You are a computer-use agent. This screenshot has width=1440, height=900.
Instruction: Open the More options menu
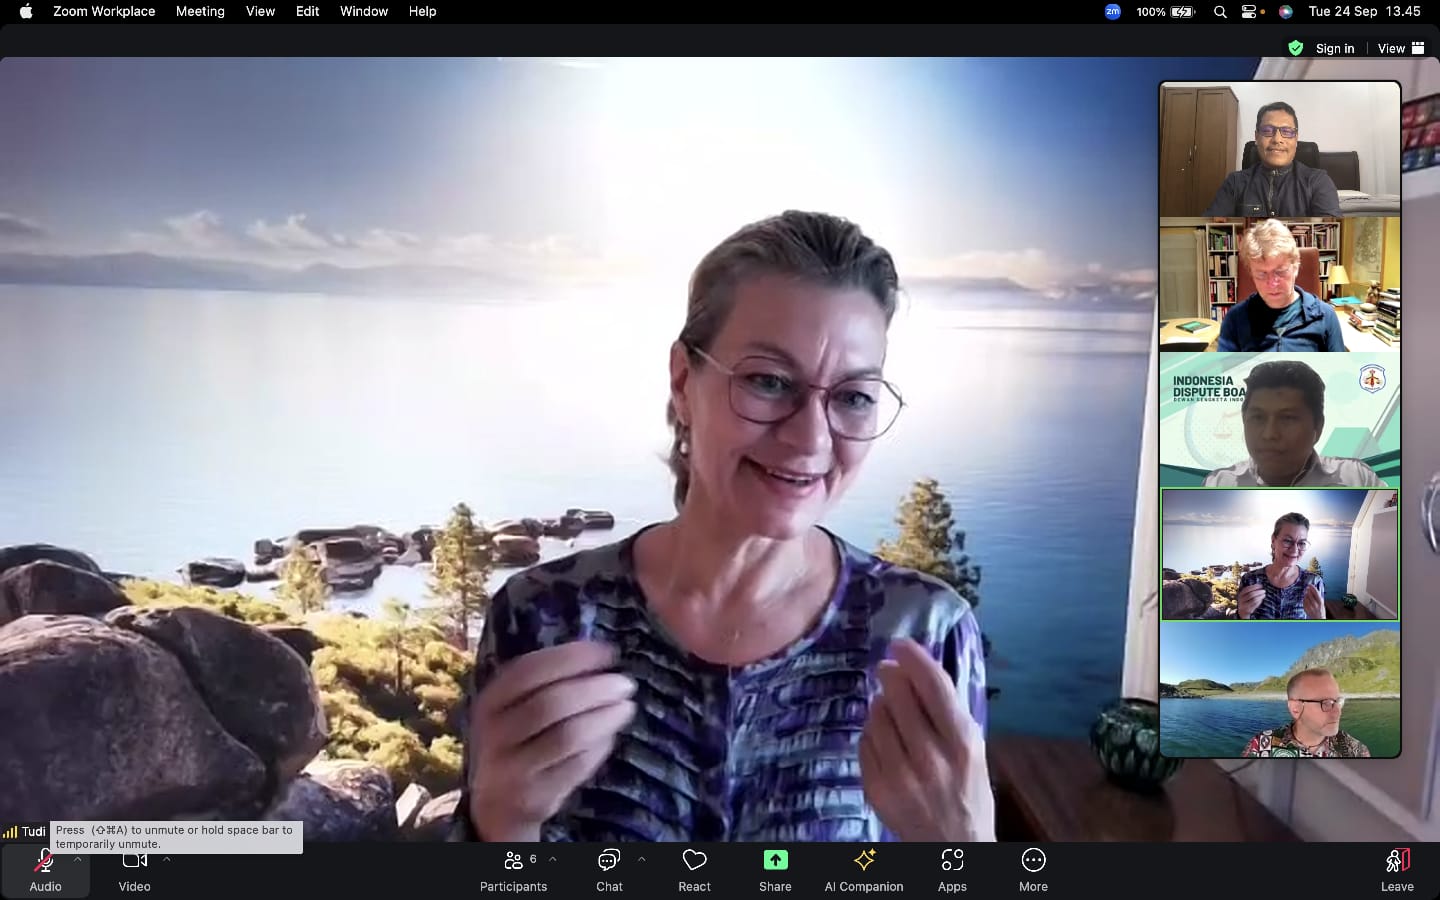point(1033,870)
